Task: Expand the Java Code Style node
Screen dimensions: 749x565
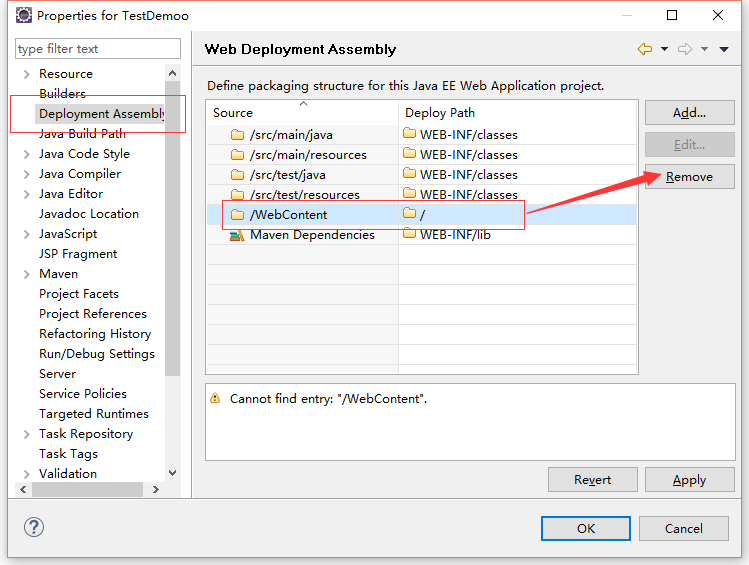Action: [x=27, y=154]
